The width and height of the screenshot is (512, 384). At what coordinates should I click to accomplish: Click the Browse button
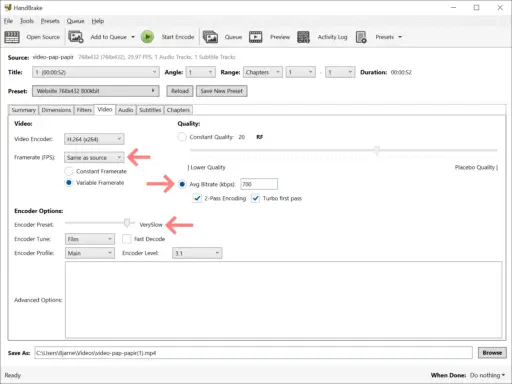tap(492, 353)
